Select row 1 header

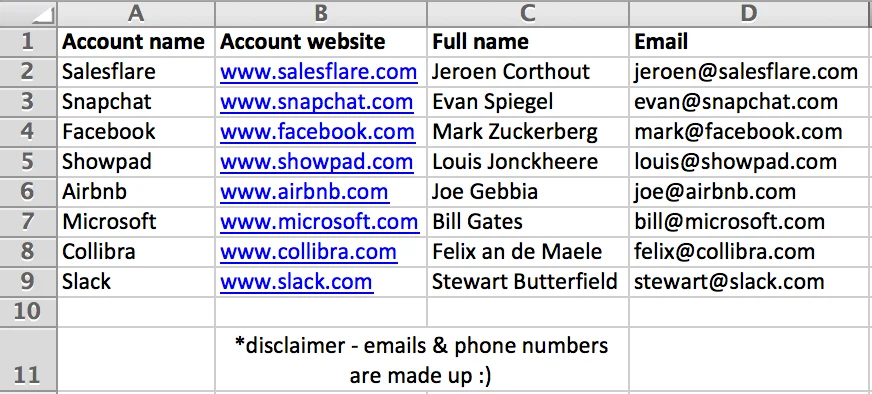[x=28, y=41]
